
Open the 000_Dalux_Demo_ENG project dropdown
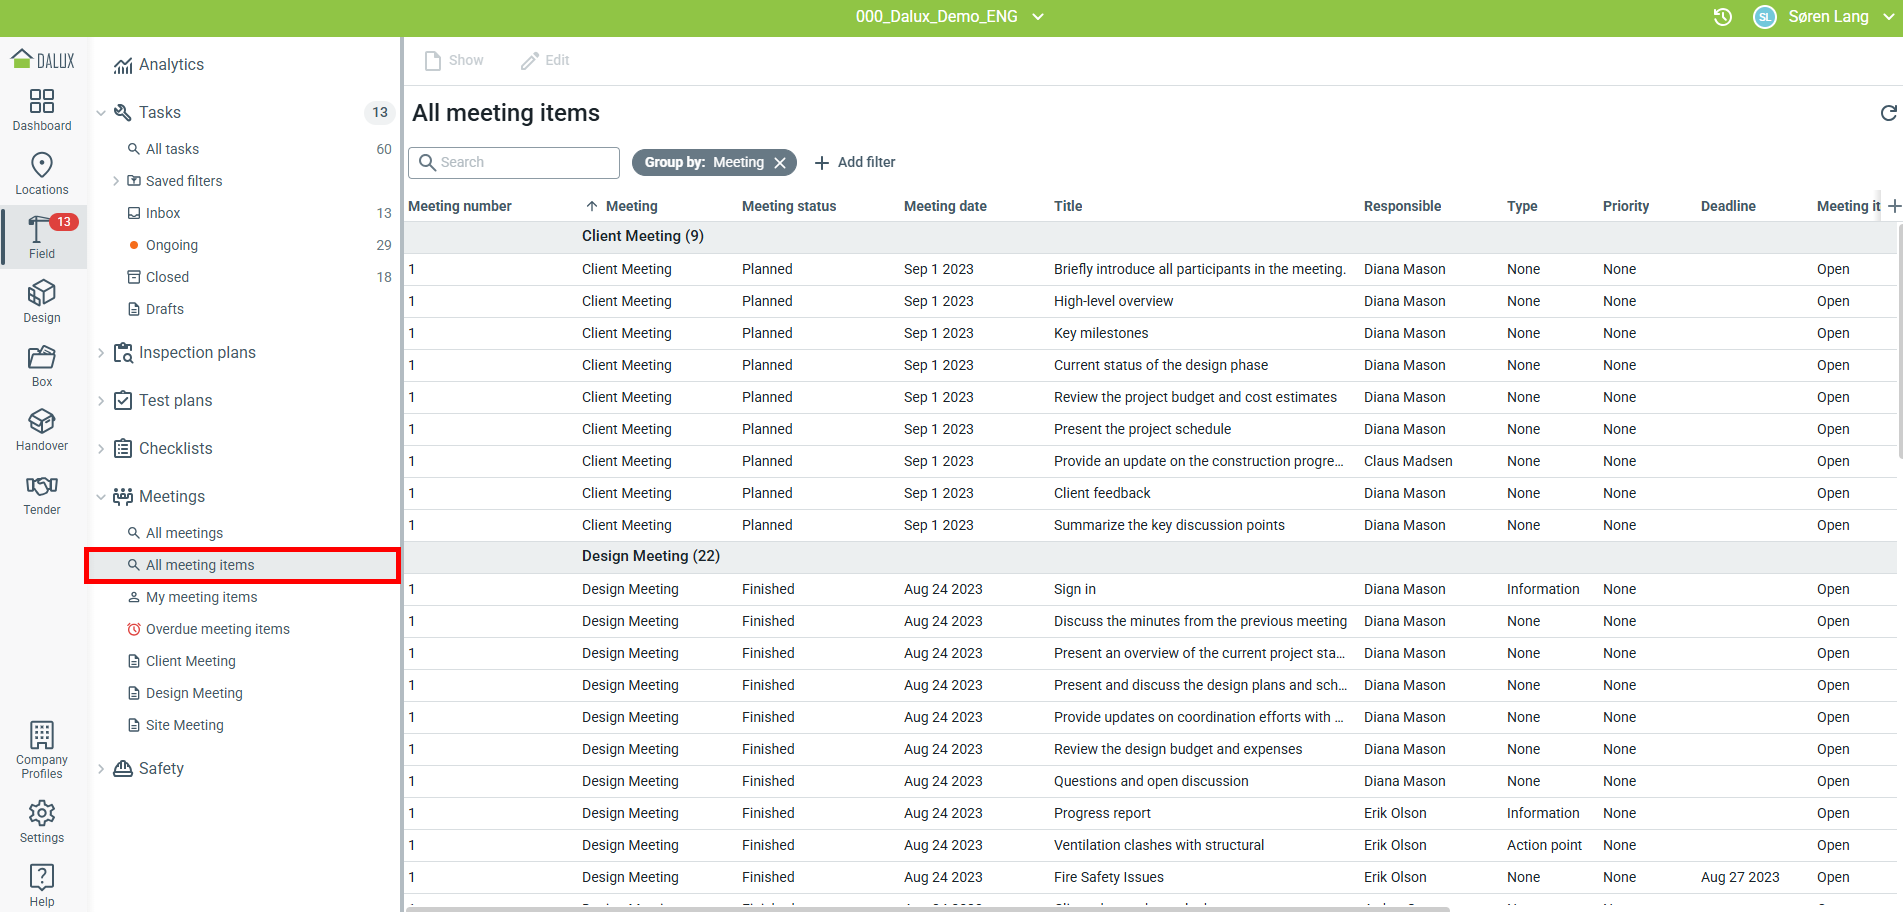tap(949, 17)
